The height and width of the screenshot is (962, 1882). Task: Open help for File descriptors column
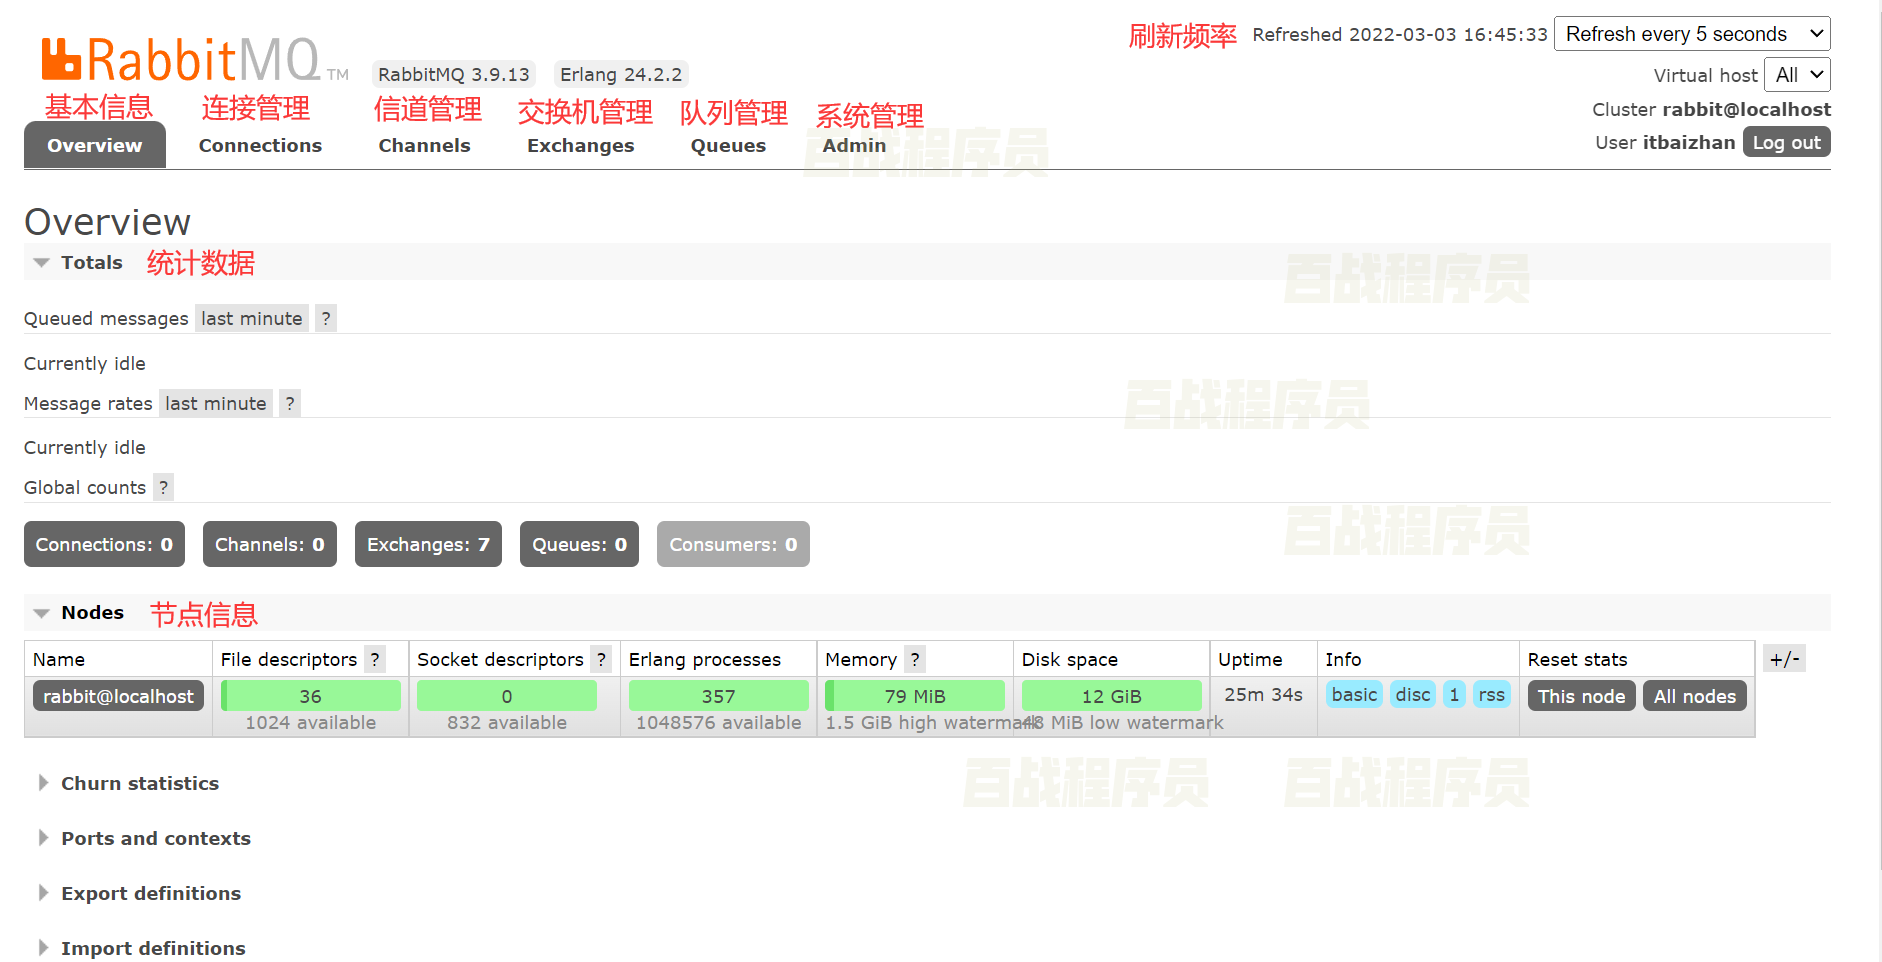[375, 659]
